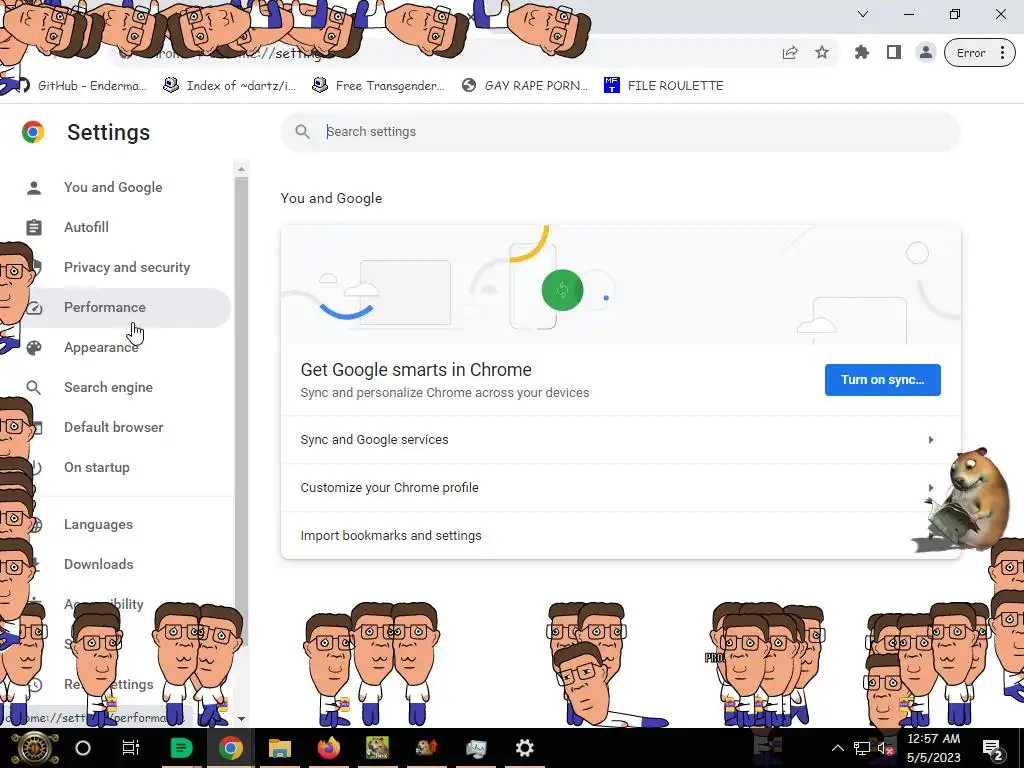Screen dimensions: 1024x768
Task: Click the Search engine magnifier icon
Action: click(x=34, y=388)
